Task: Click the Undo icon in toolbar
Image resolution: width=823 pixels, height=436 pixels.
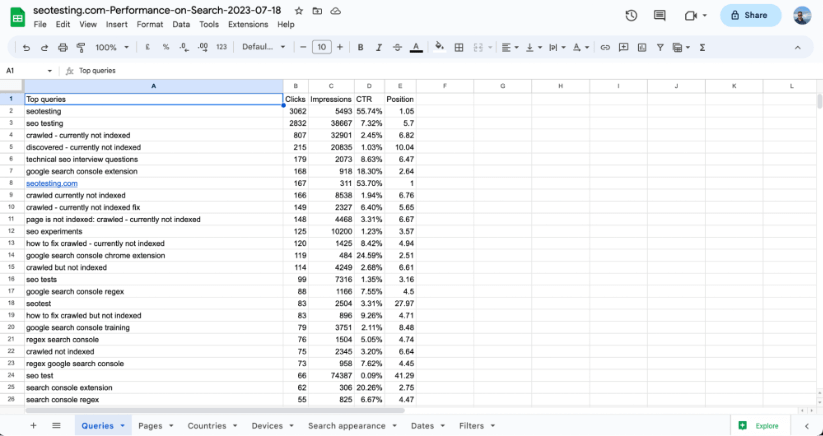Action: (26, 48)
